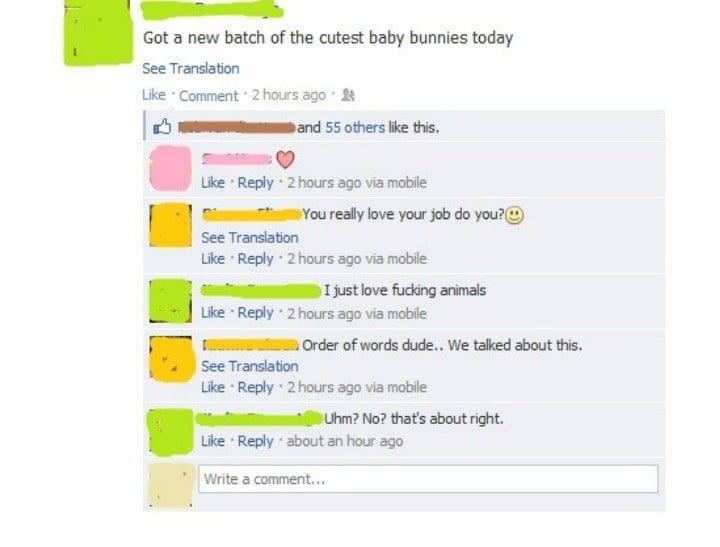The image size is (720, 547).
Task: Reply to 'I just love' animals comment
Action: (x=255, y=313)
